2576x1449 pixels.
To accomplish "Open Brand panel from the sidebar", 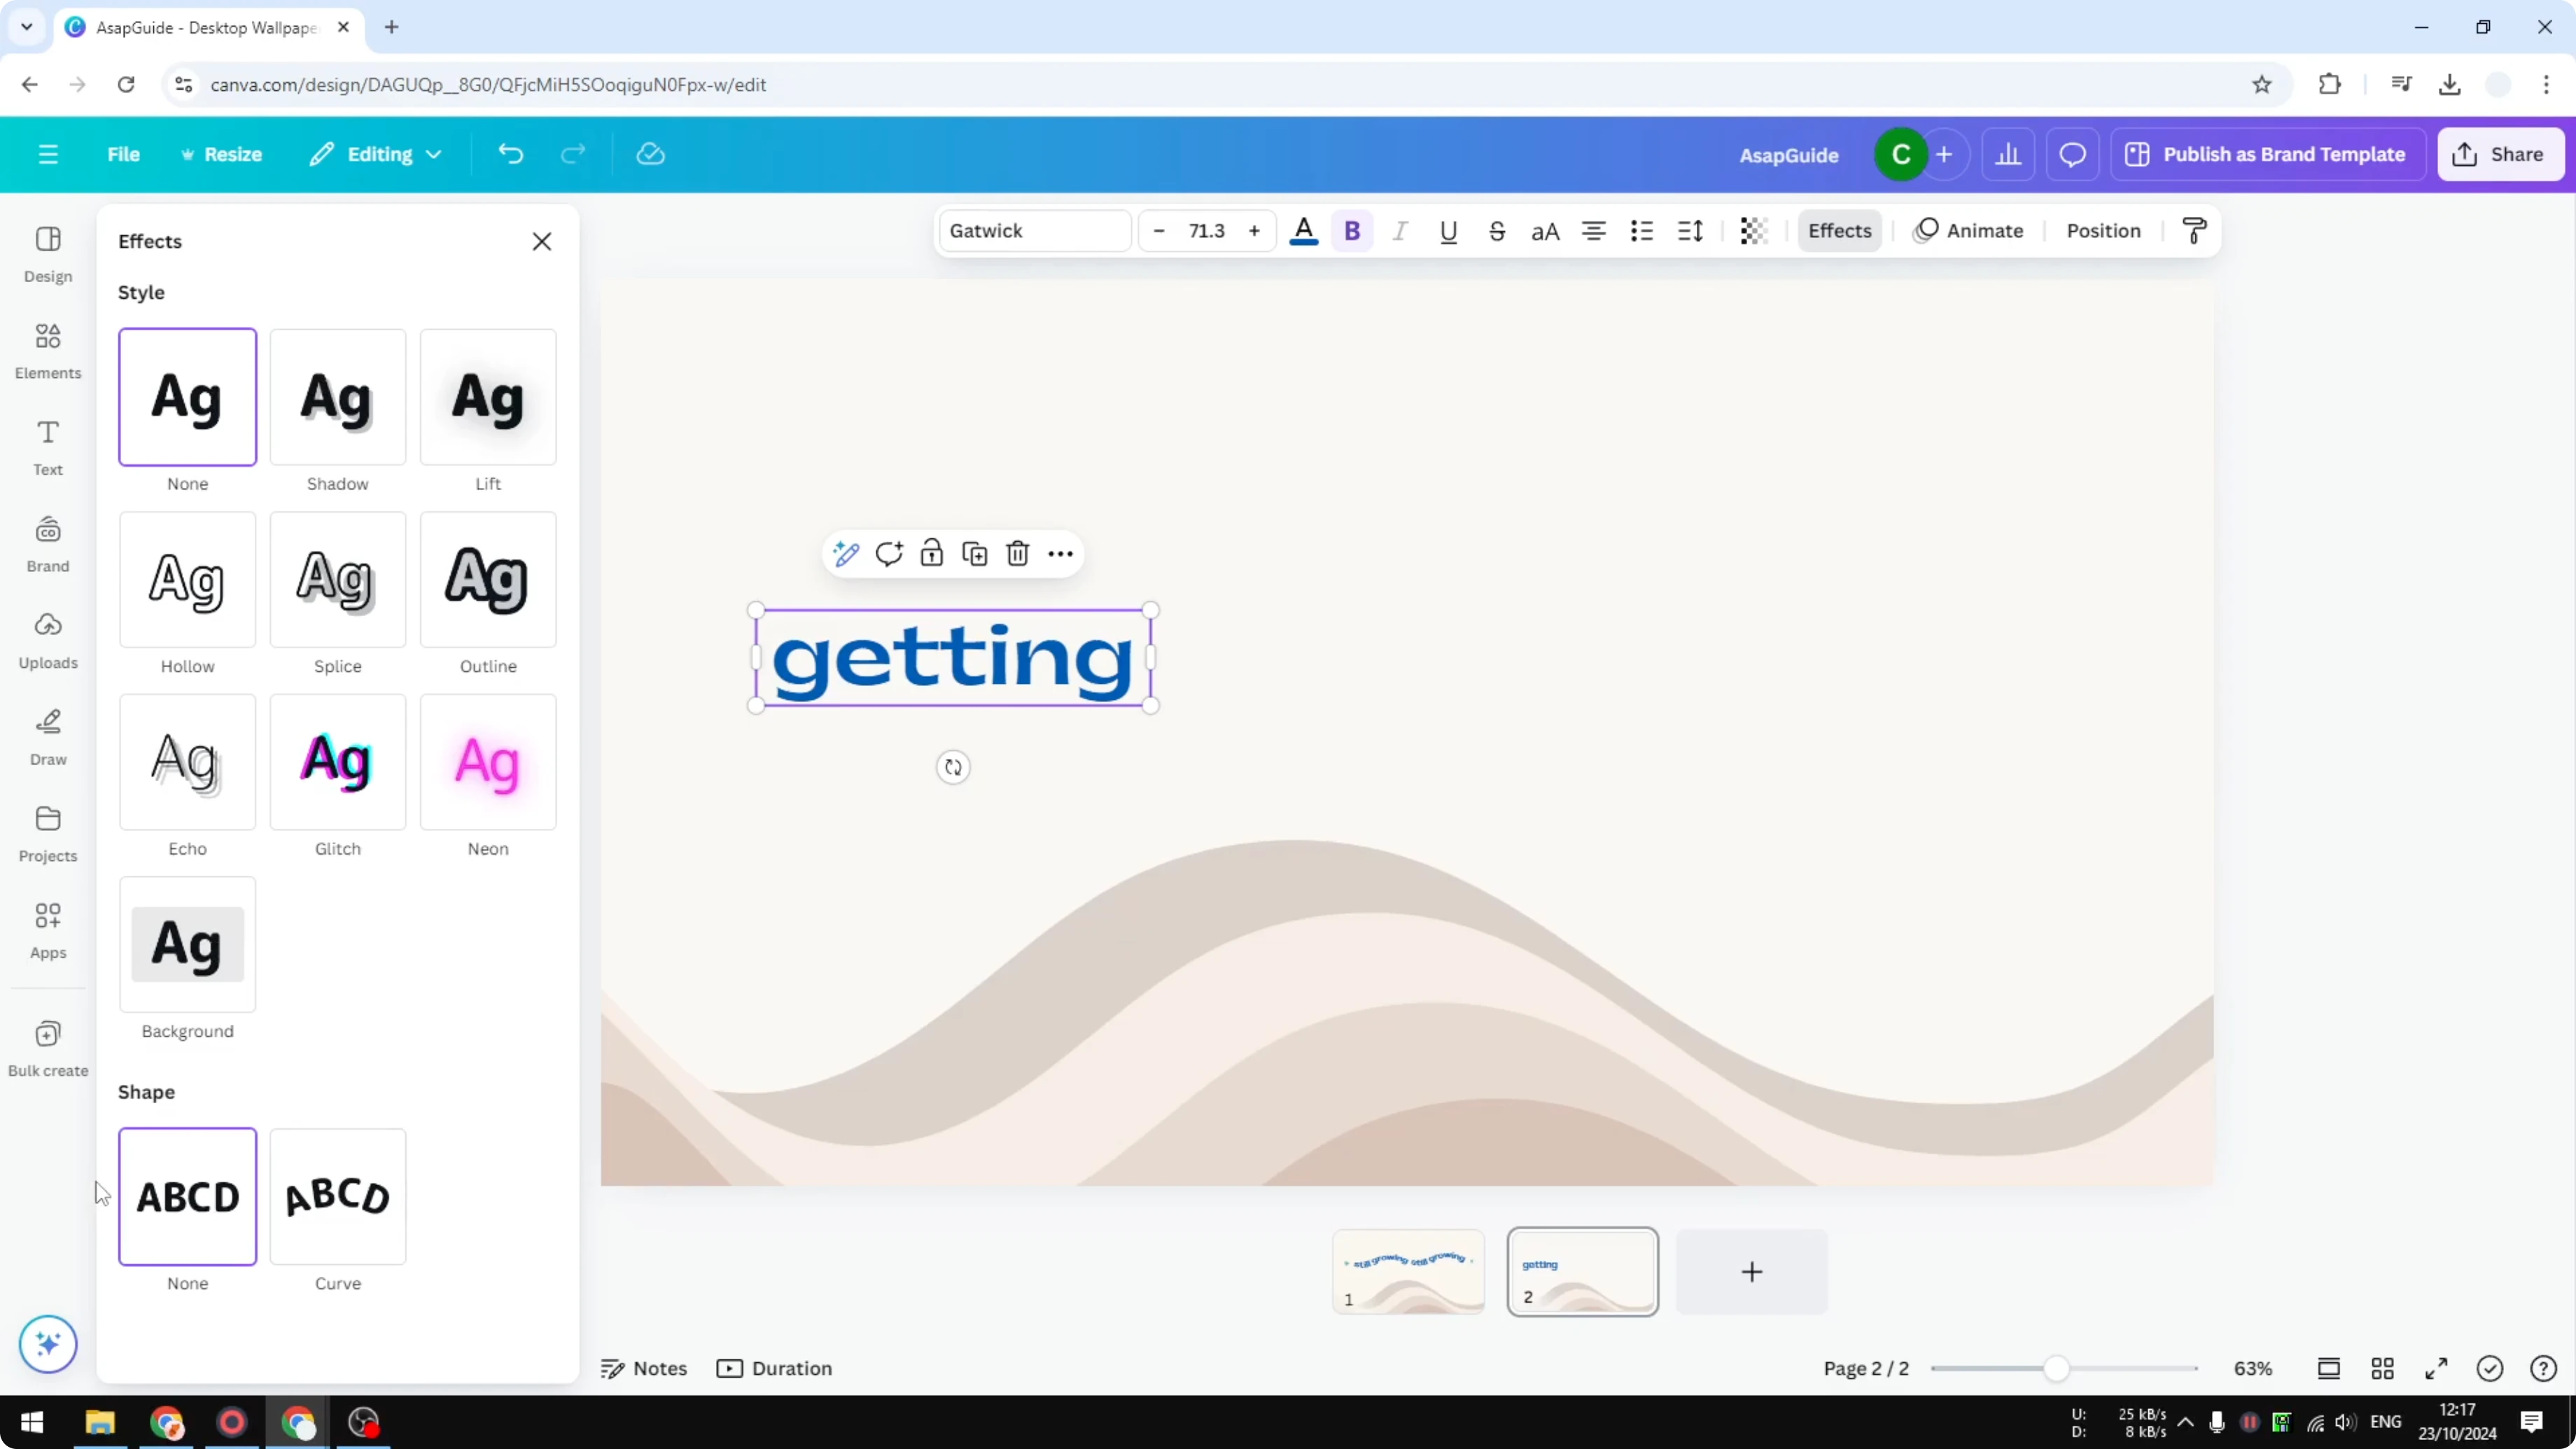I will coord(47,543).
